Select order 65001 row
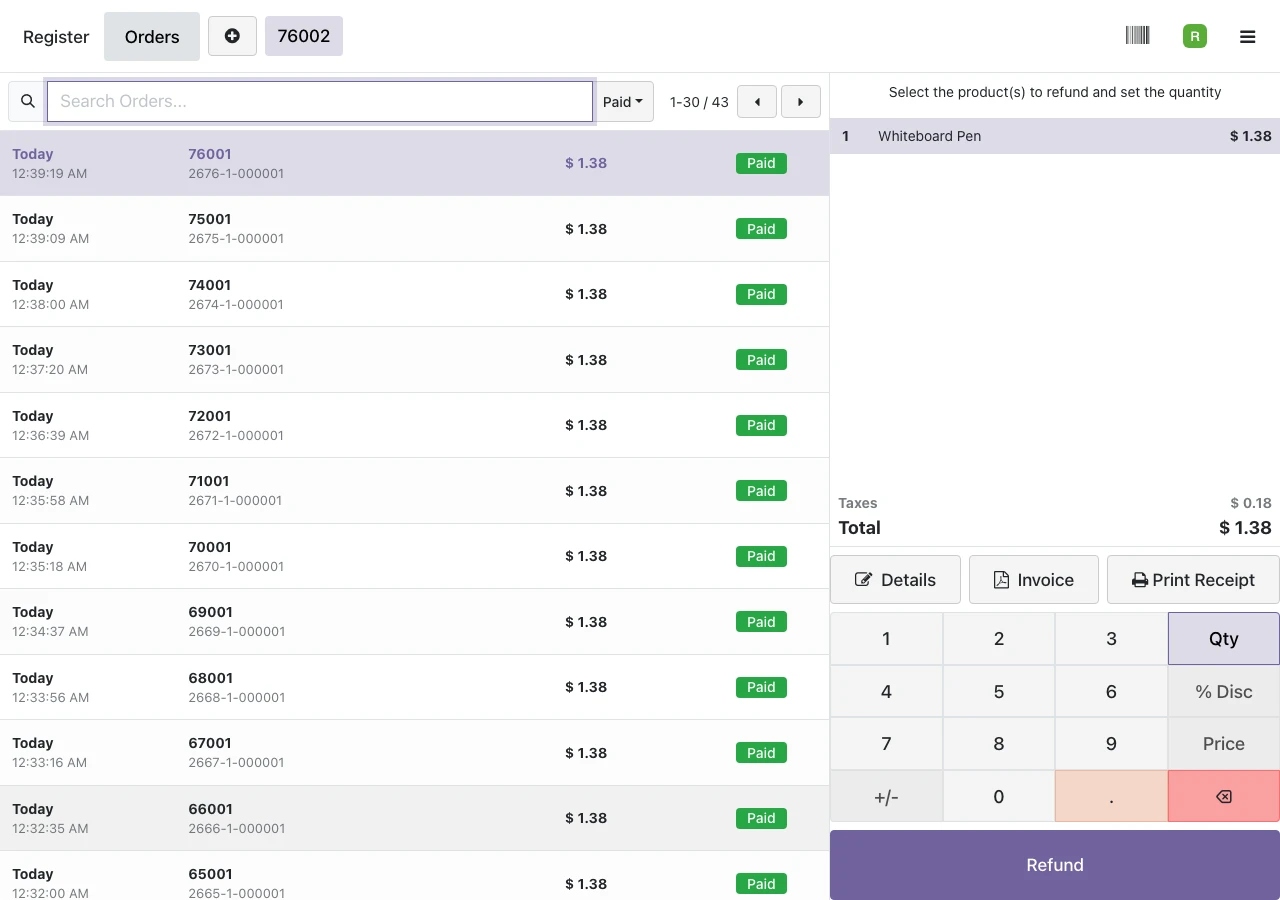Screen dimensions: 1280x900 tap(414, 876)
